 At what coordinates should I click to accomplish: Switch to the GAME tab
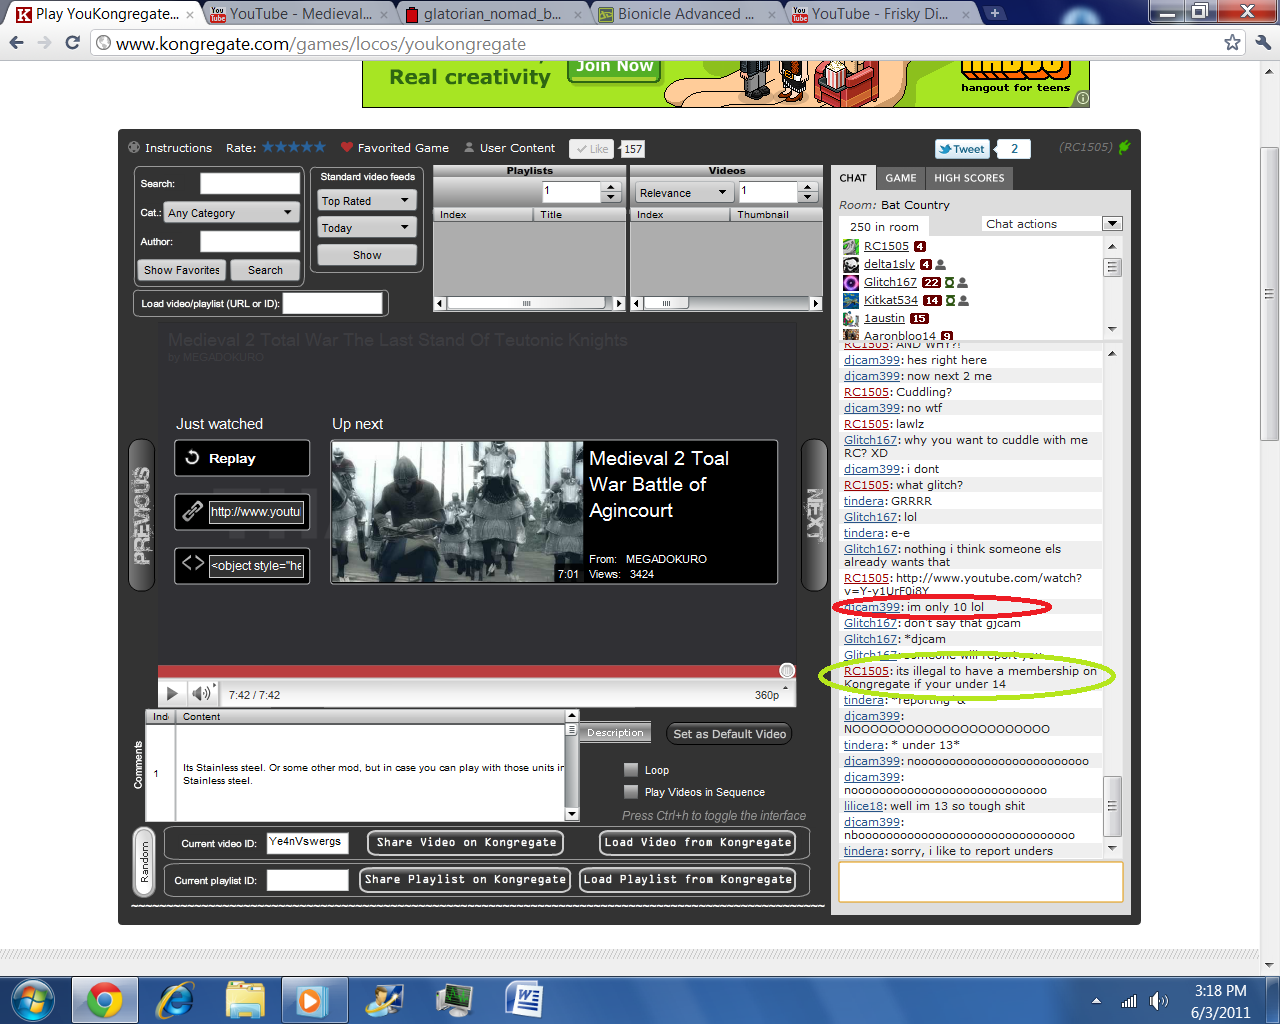point(901,178)
